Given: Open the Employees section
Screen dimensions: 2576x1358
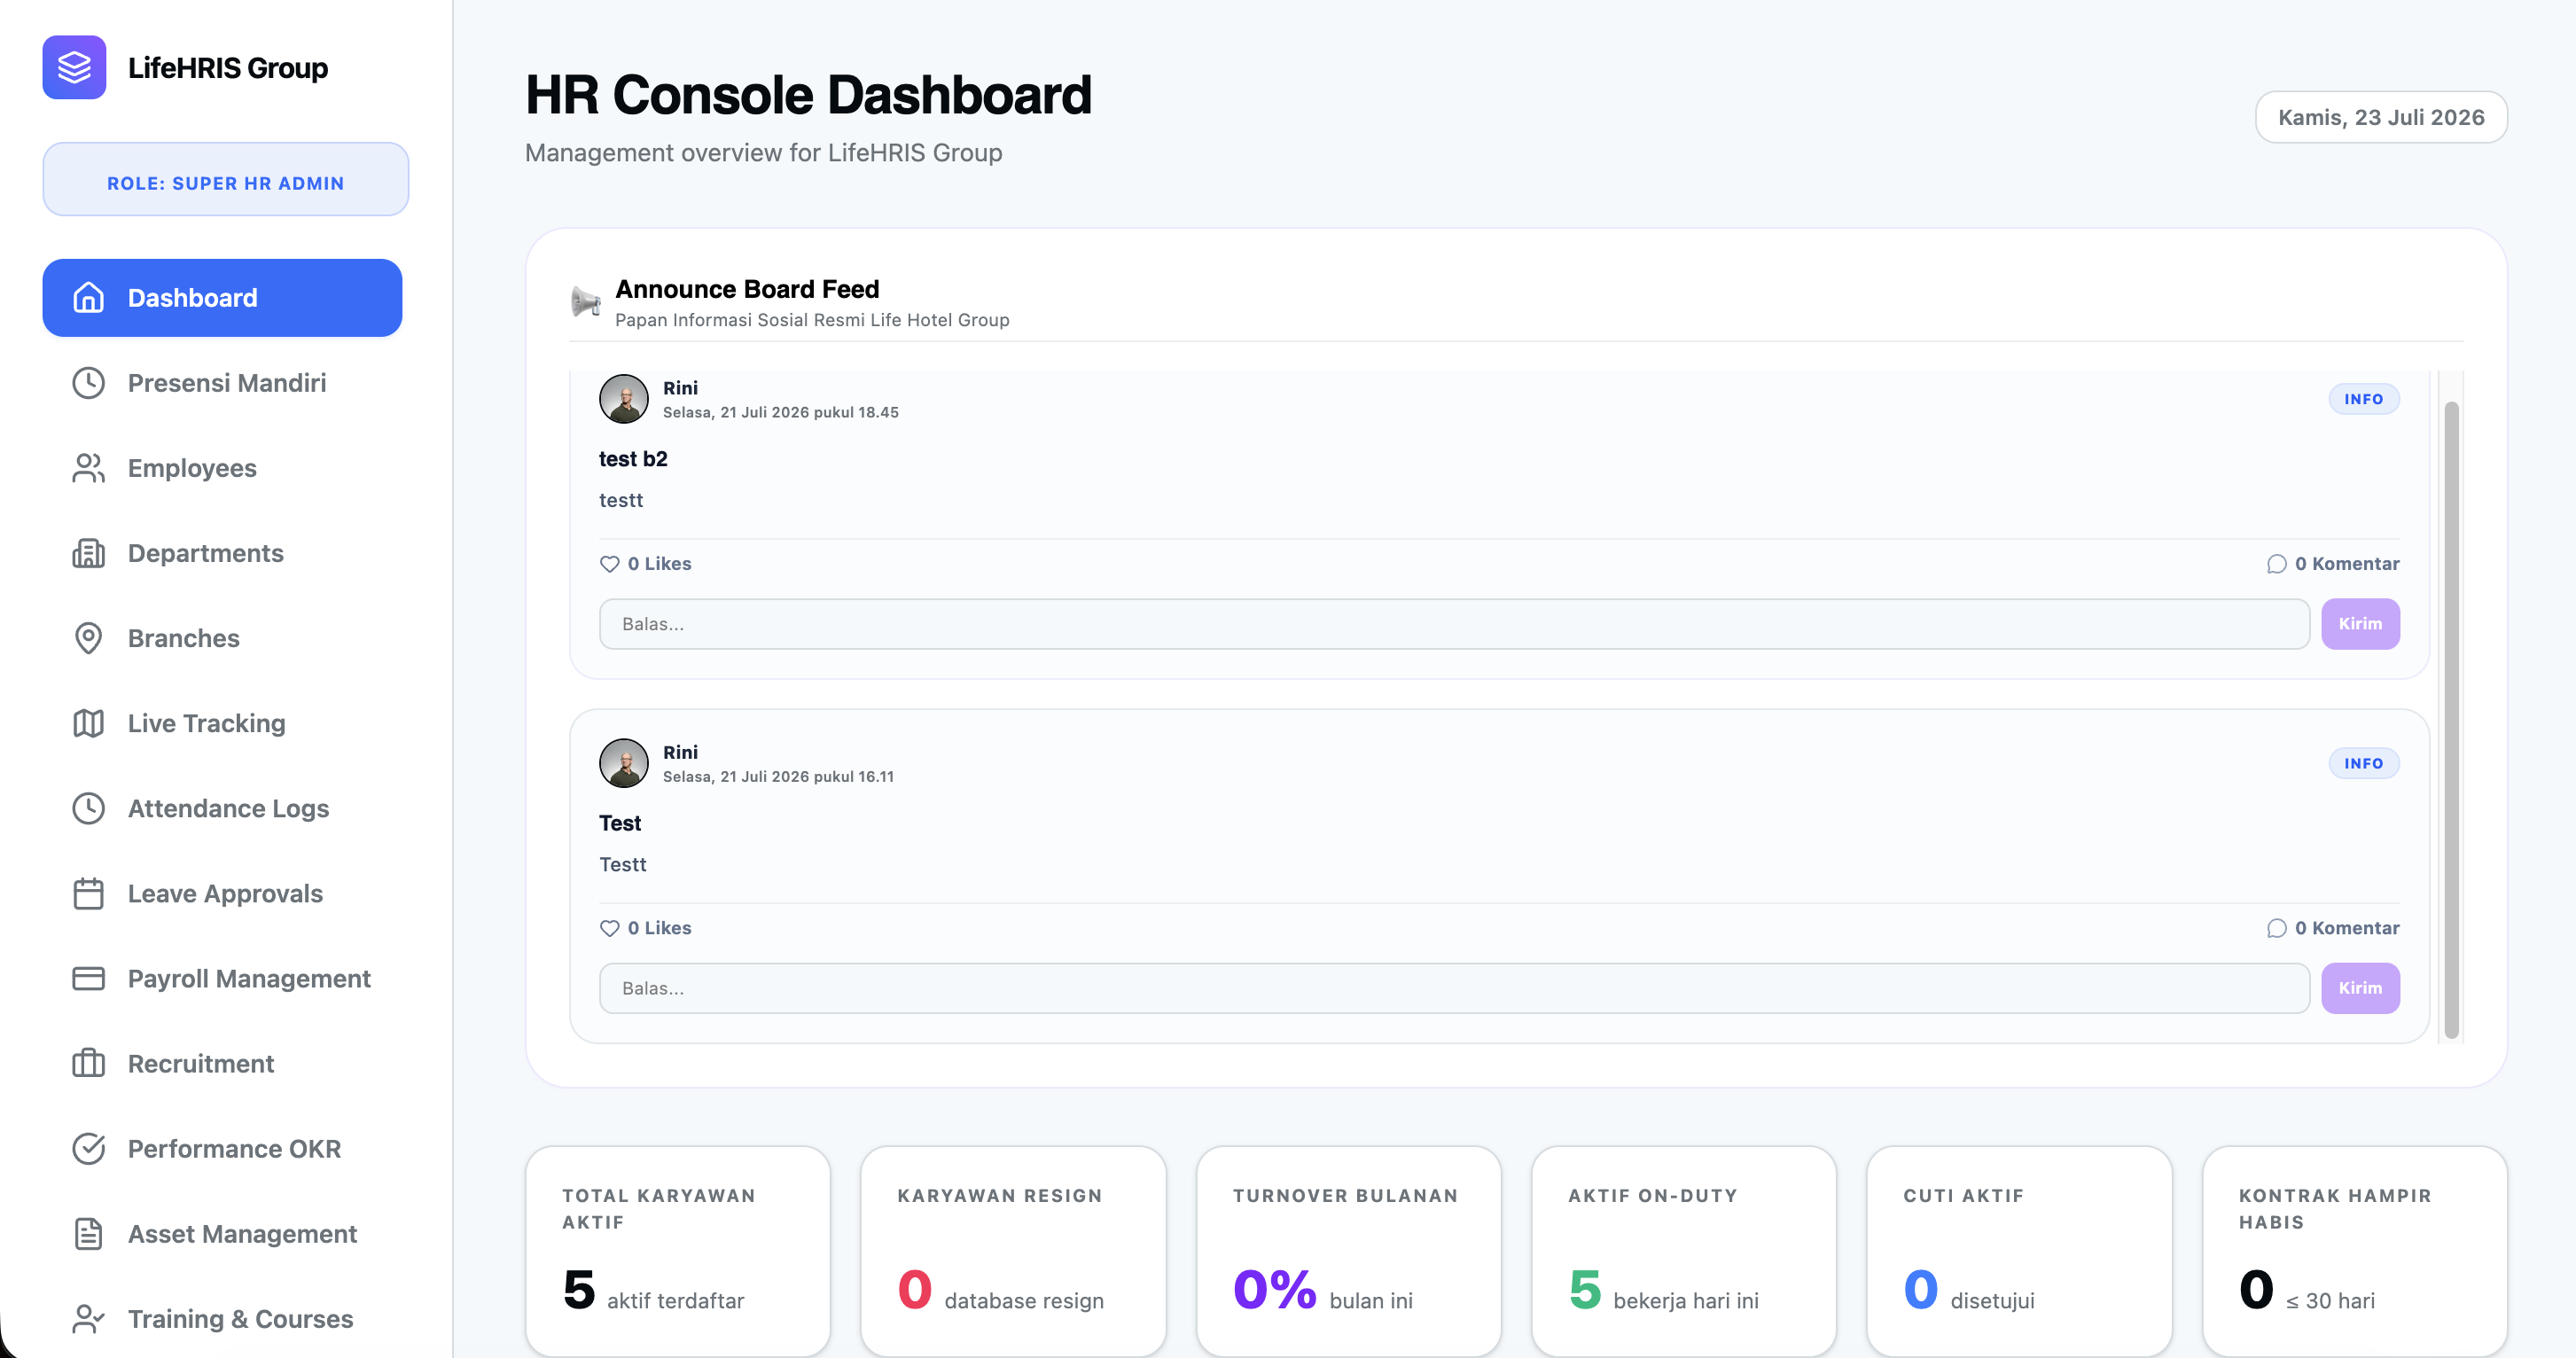Looking at the screenshot, I should click(222, 467).
